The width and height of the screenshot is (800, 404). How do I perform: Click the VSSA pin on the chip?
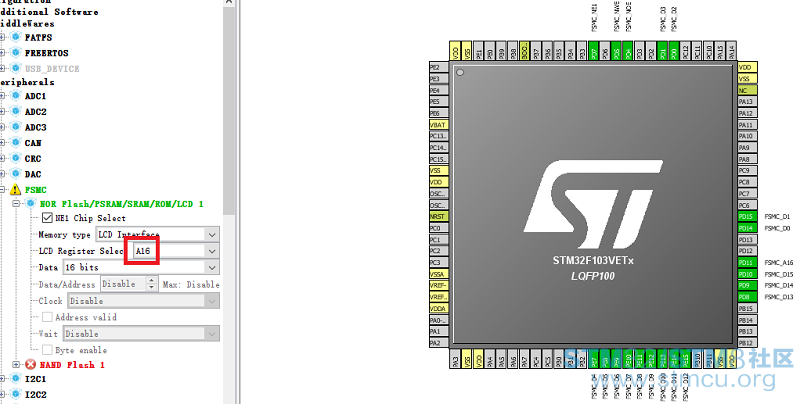coord(439,274)
